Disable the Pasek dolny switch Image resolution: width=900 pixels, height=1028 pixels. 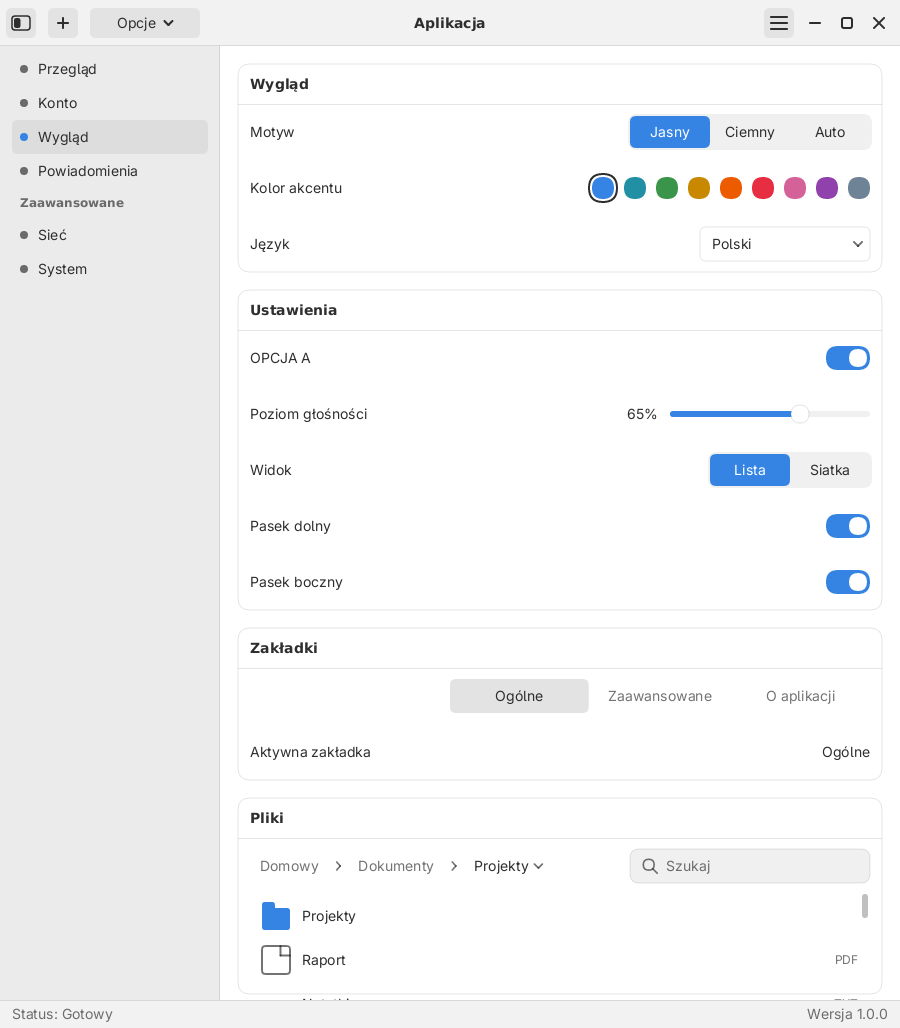[848, 526]
